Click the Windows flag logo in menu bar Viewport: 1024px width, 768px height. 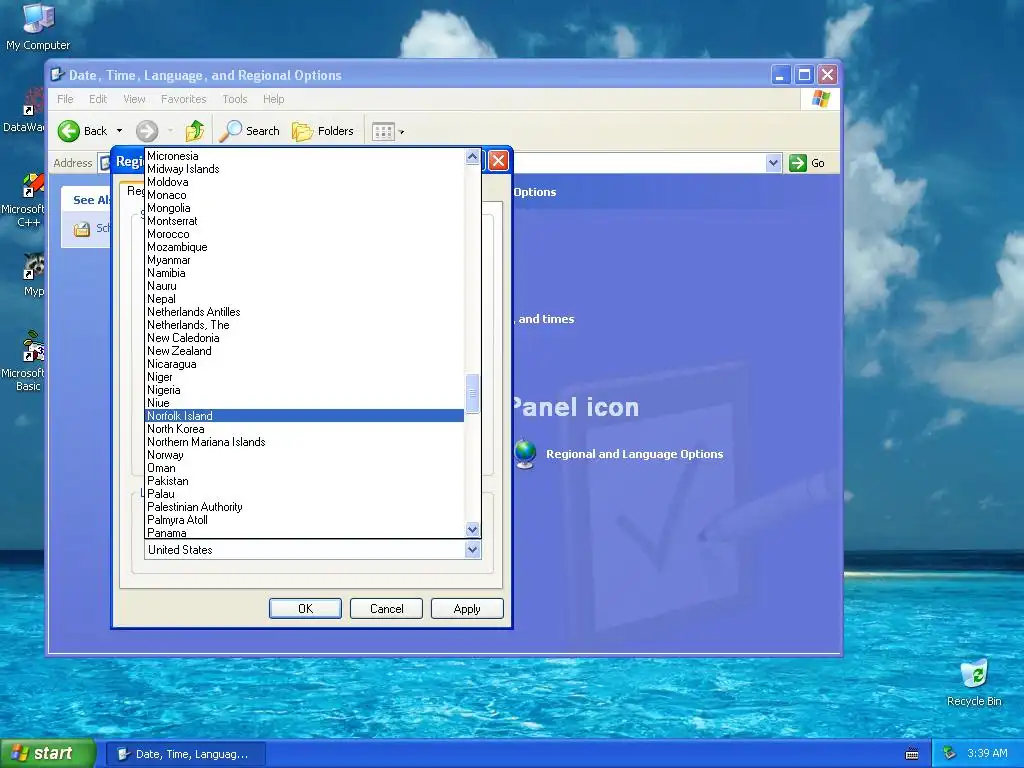pos(820,99)
